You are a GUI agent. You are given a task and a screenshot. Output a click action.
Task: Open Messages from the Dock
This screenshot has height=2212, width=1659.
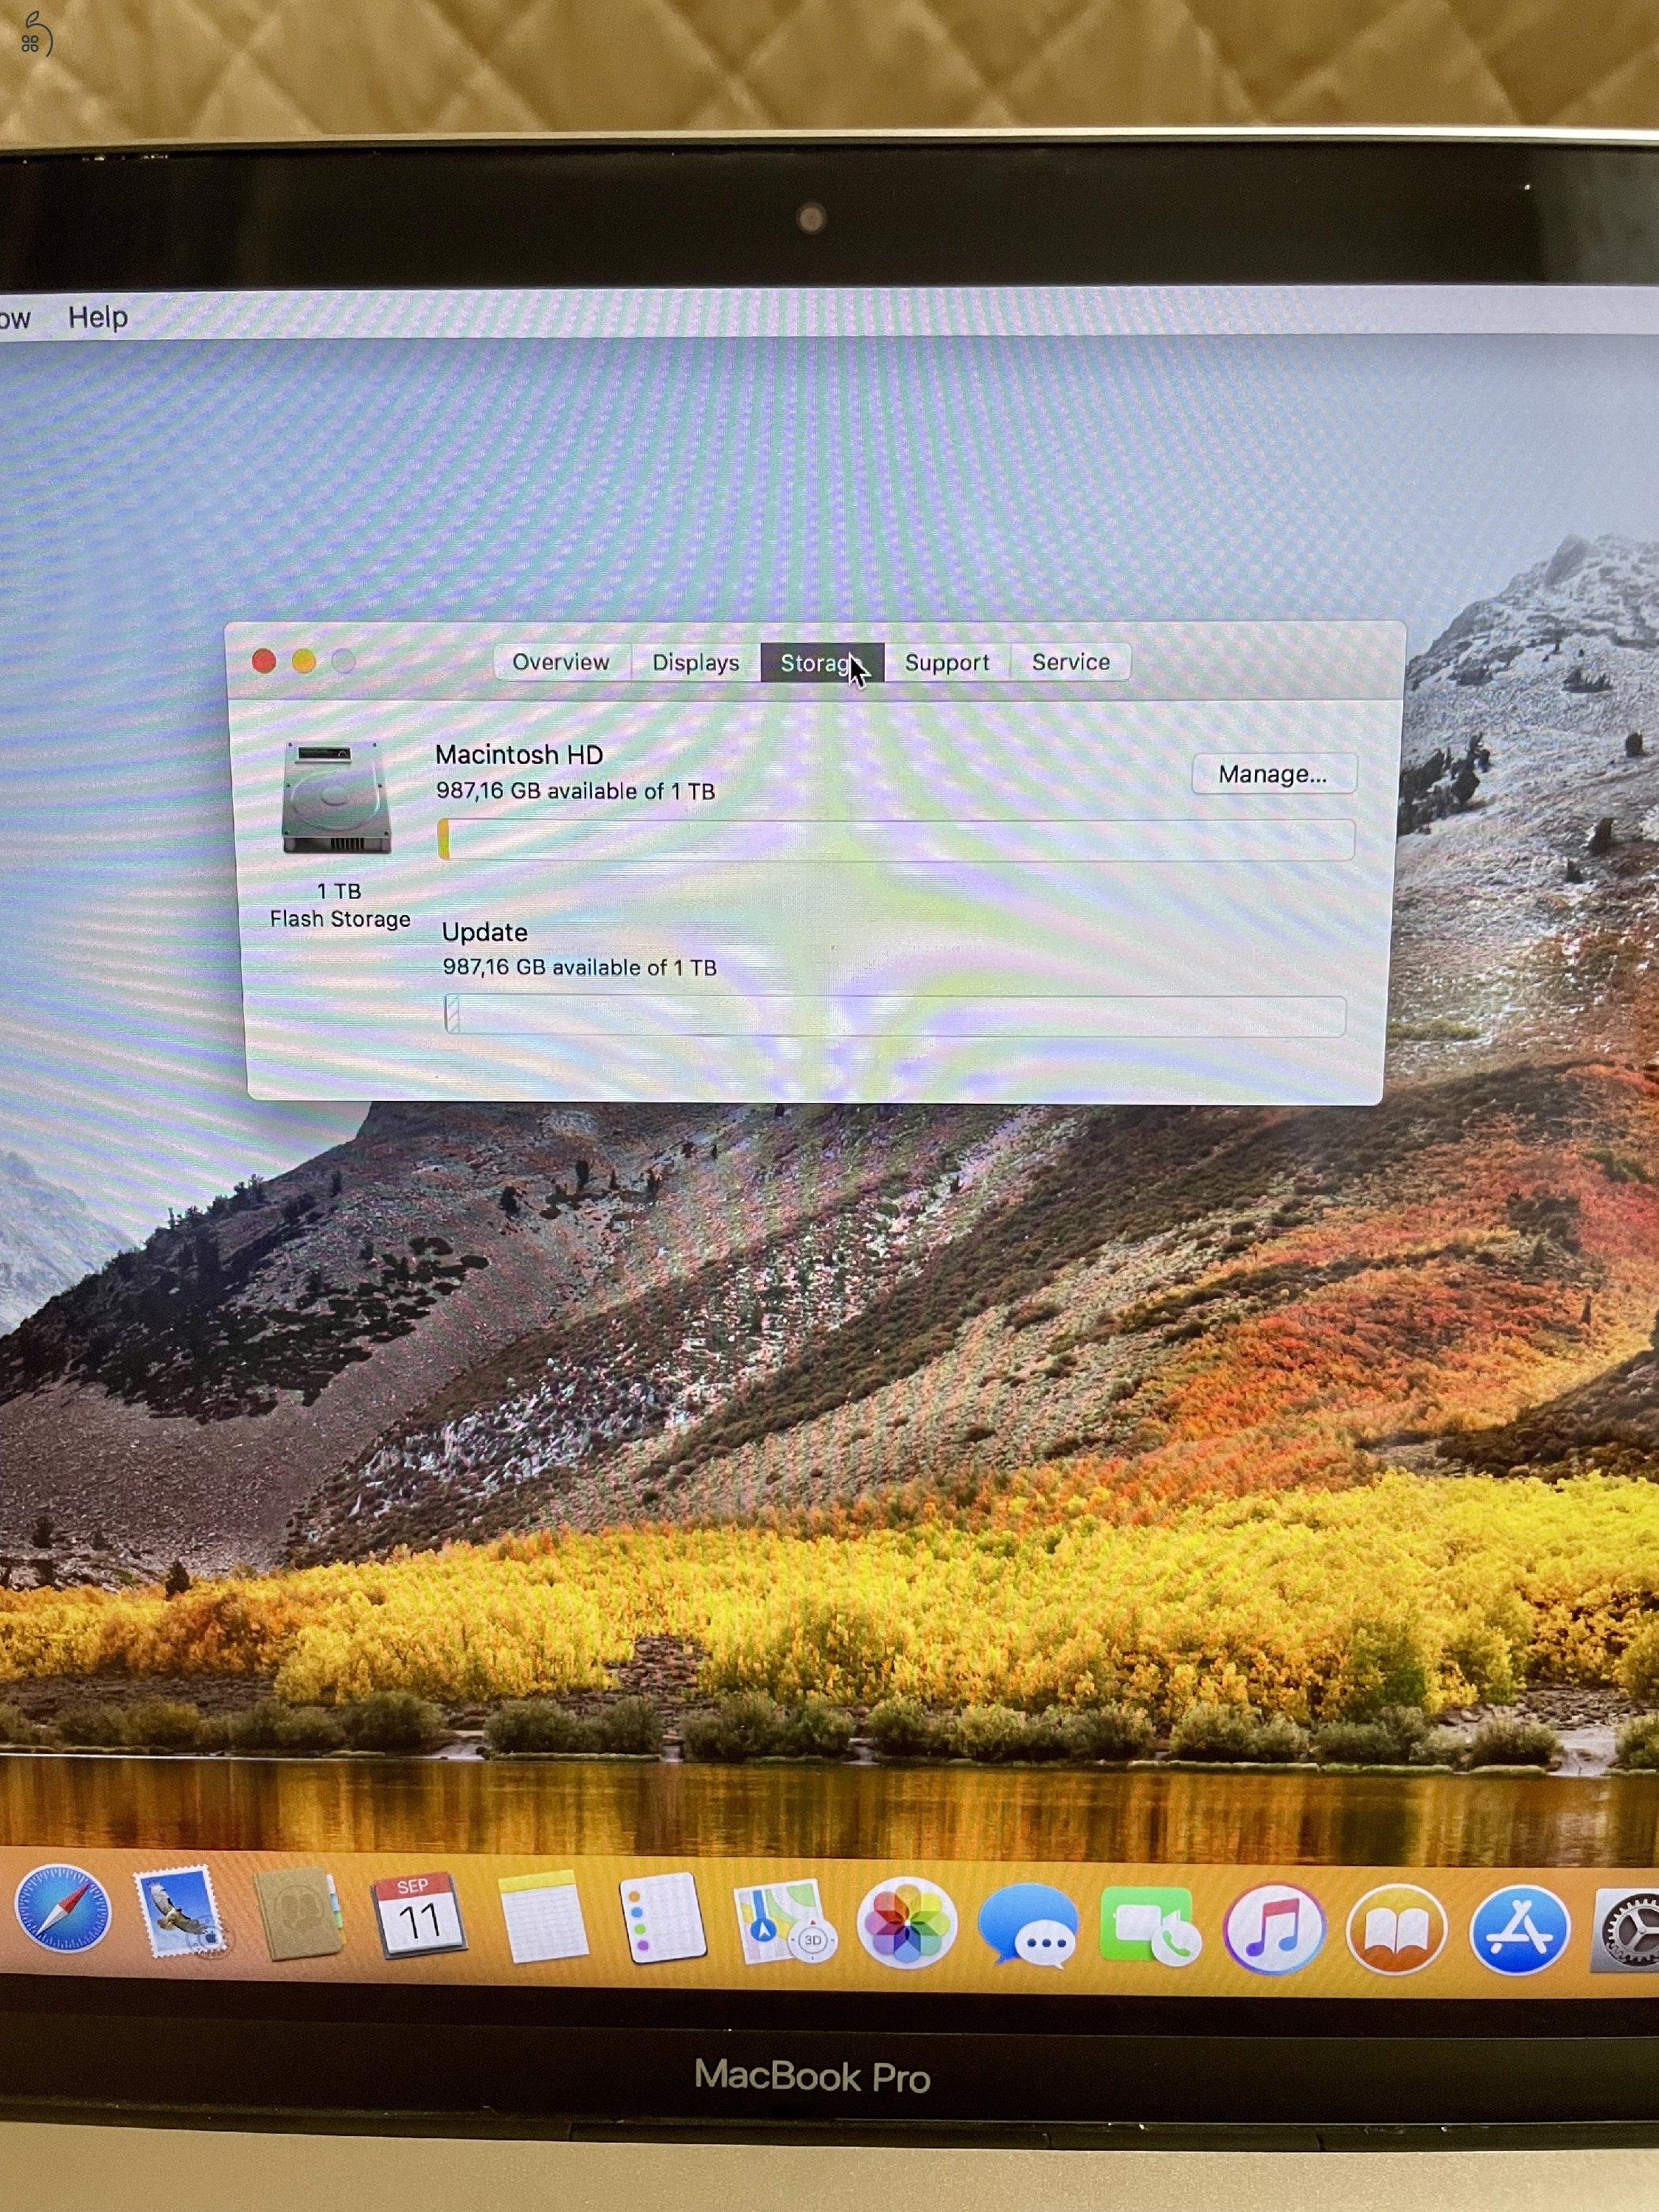tap(1028, 1925)
